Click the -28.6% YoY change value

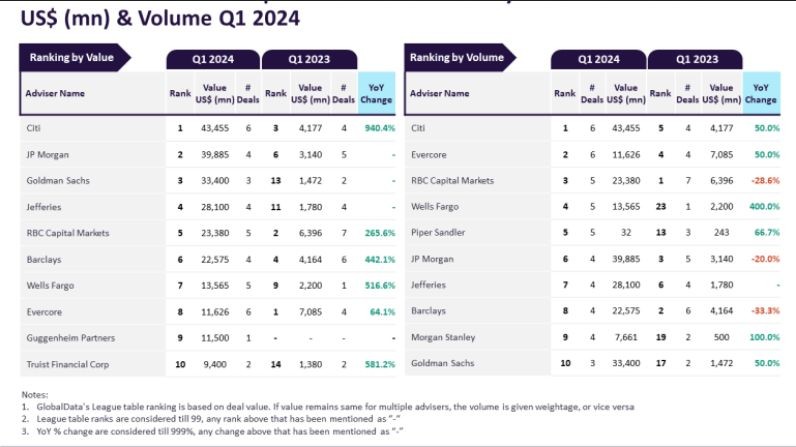tap(765, 180)
